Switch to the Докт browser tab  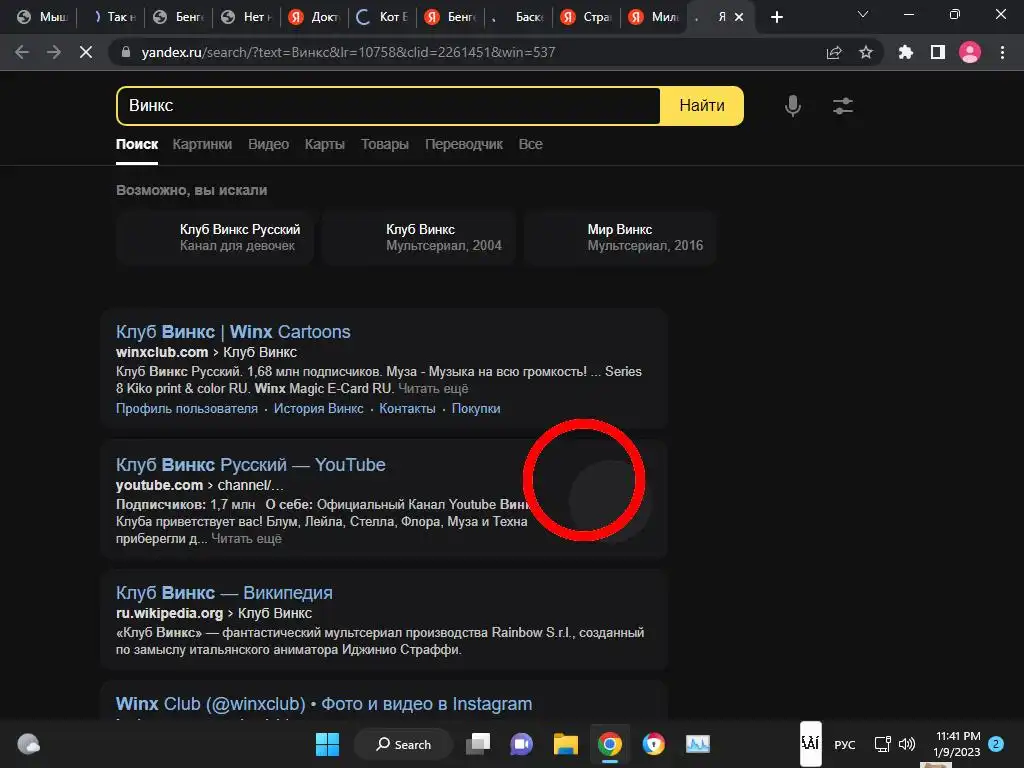point(315,17)
